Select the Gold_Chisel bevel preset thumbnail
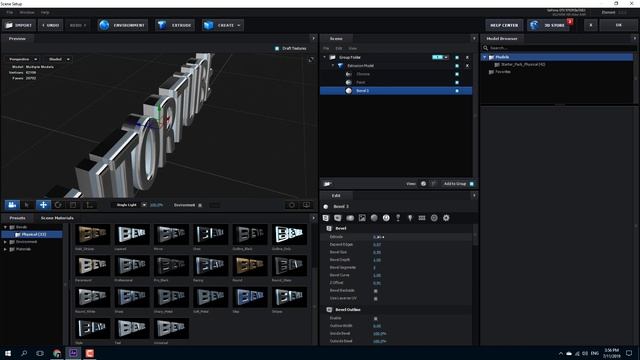 click(x=93, y=235)
